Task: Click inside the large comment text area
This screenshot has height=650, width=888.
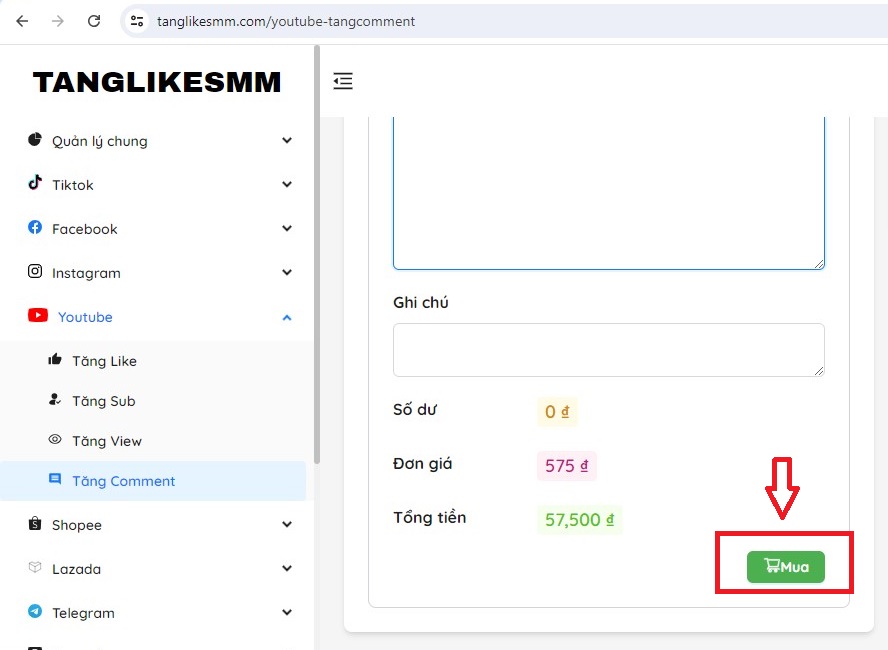Action: pos(609,193)
